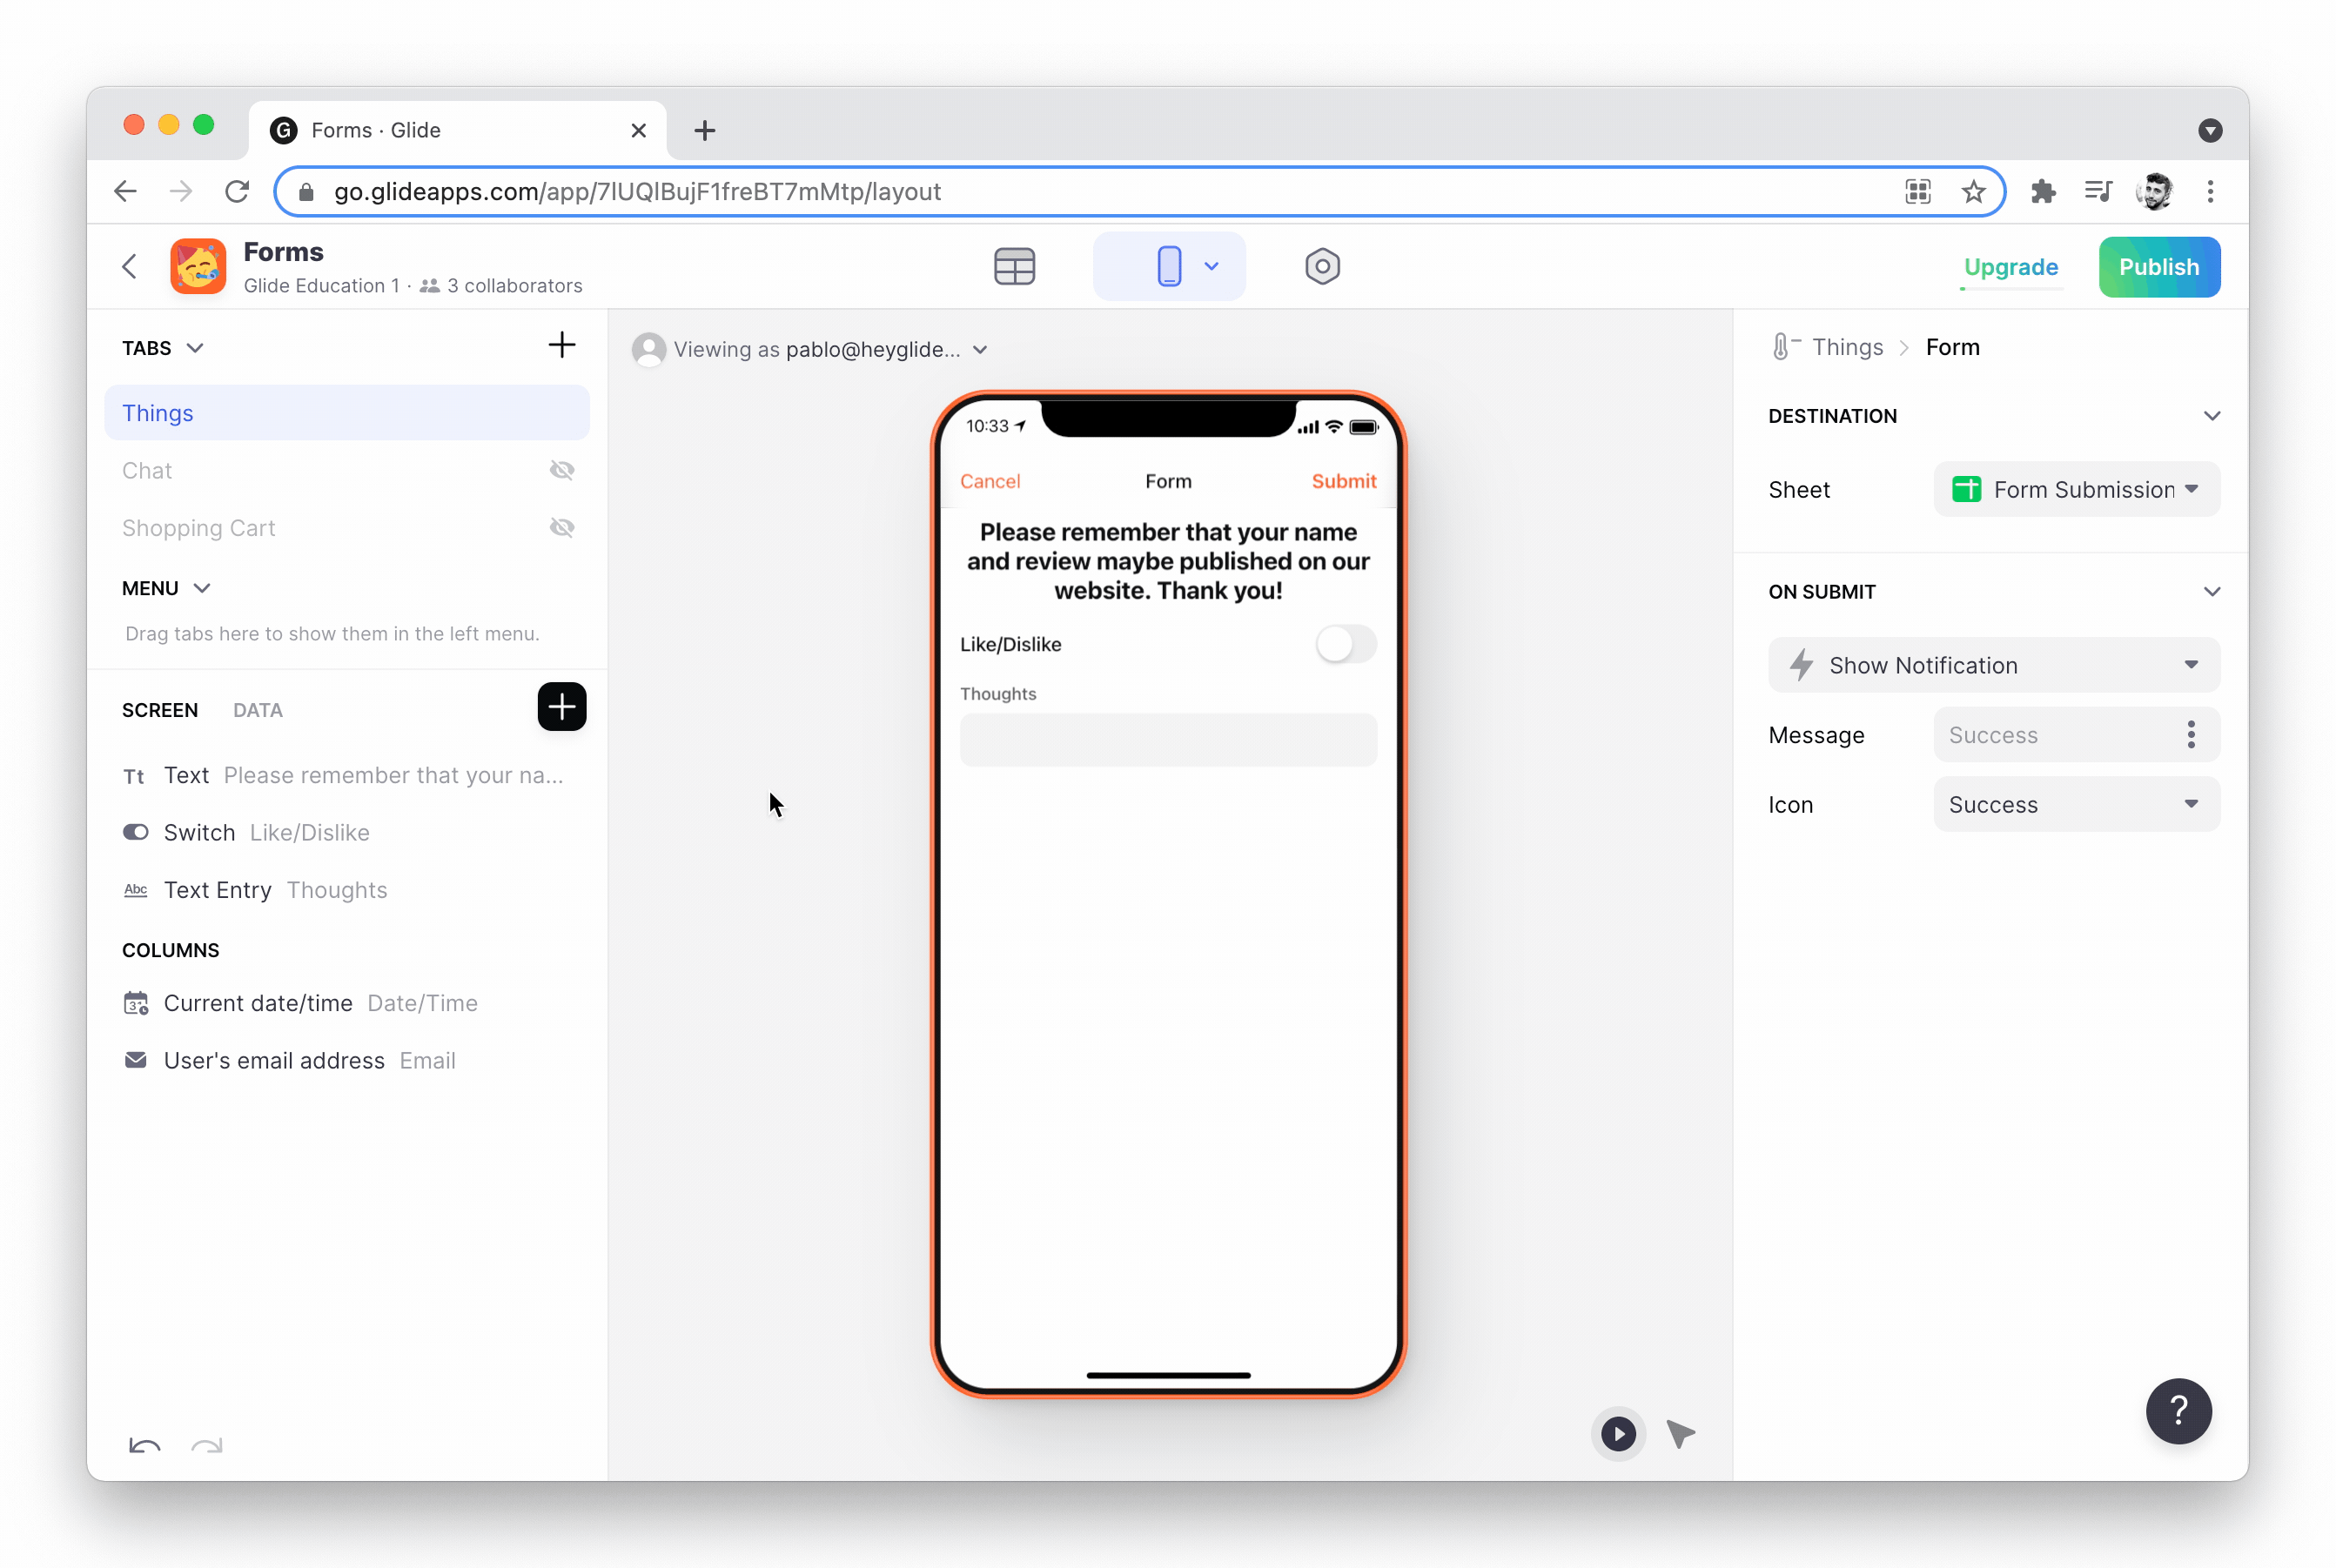The image size is (2336, 1568).
Task: Open the Form Submission sheet dropdown
Action: [2076, 489]
